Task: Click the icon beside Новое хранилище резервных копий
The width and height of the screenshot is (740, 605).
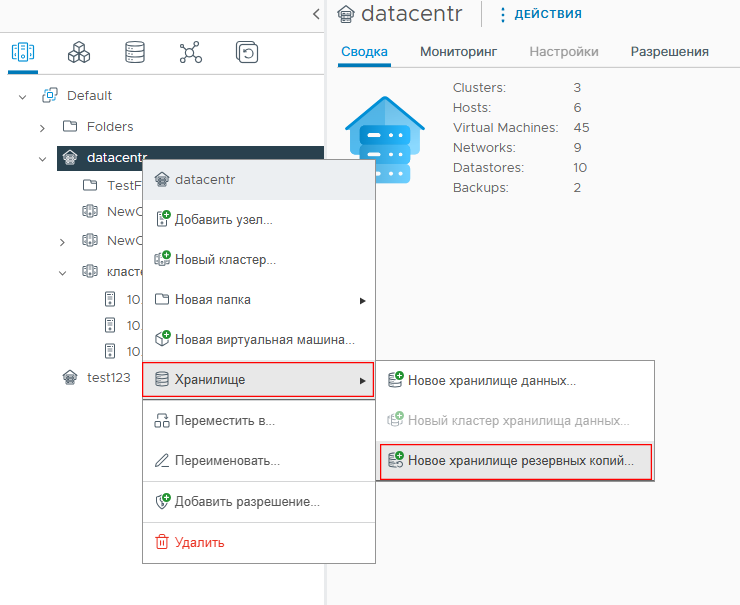Action: pos(395,460)
